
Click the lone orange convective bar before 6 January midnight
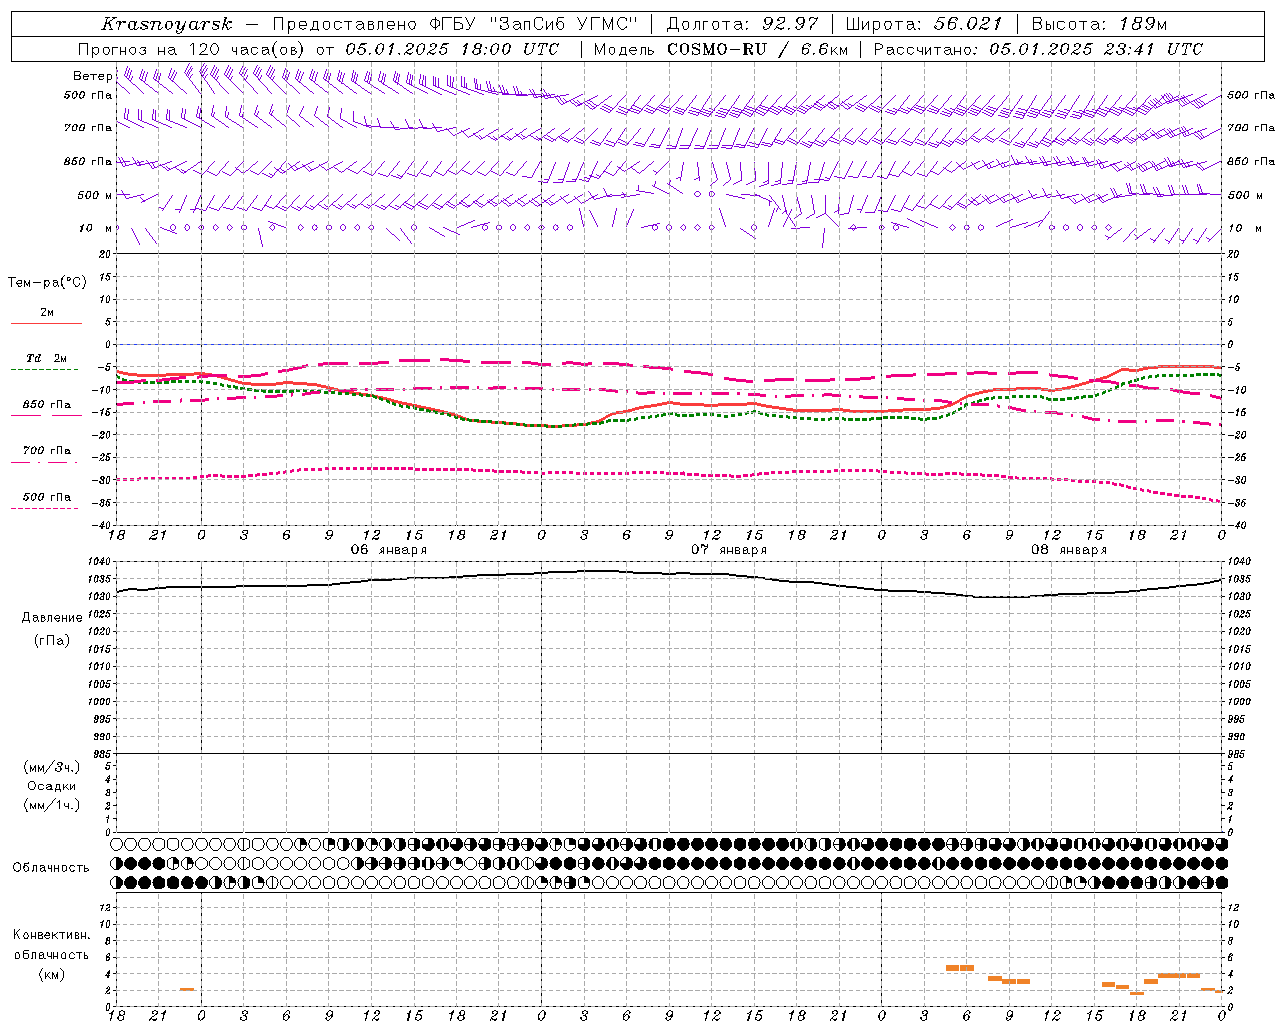[x=187, y=989]
